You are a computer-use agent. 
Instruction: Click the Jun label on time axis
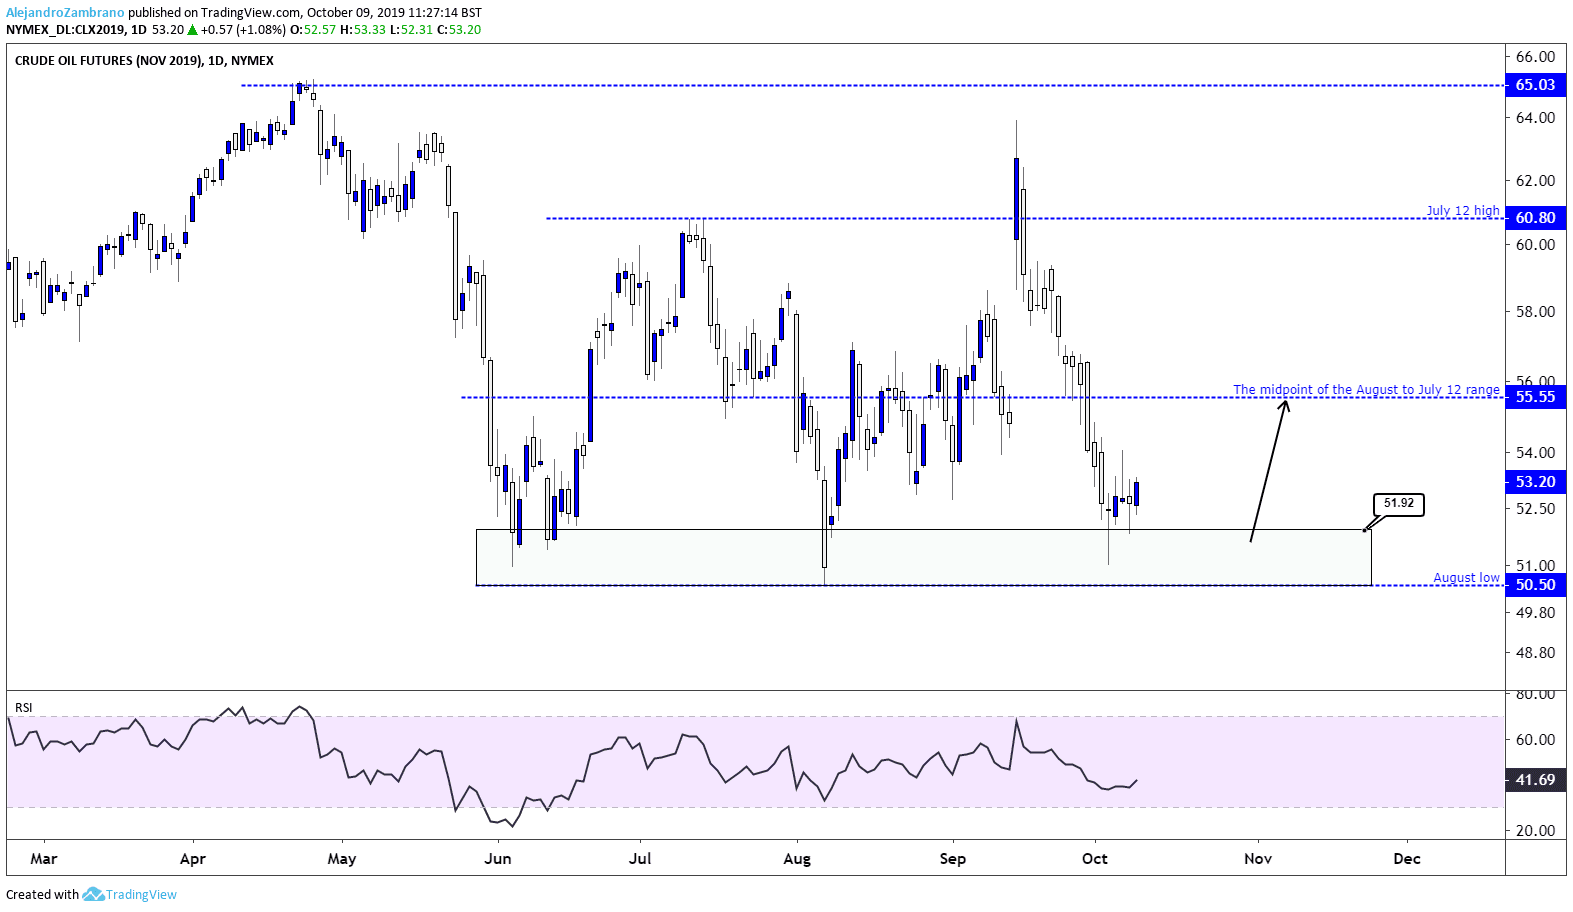click(x=498, y=859)
